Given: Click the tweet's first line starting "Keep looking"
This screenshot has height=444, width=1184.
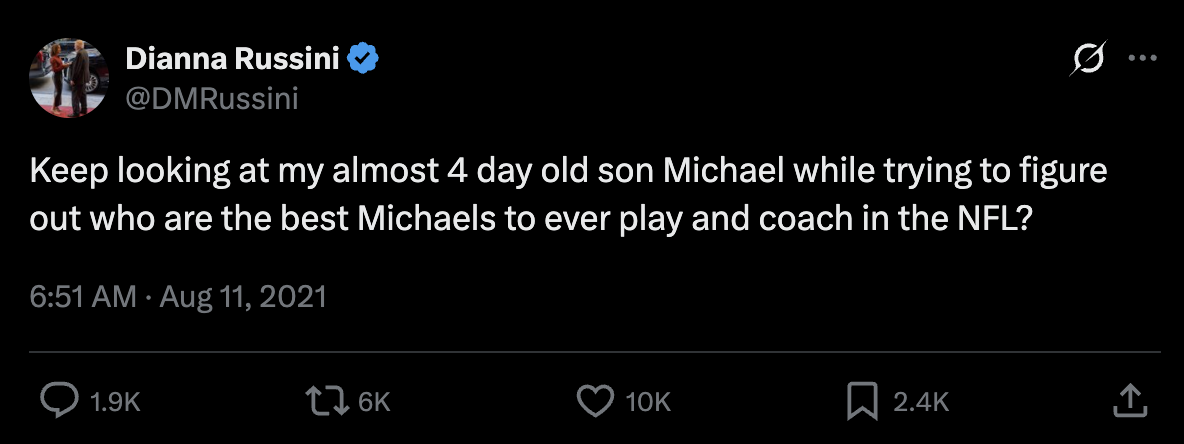Looking at the screenshot, I should [568, 171].
